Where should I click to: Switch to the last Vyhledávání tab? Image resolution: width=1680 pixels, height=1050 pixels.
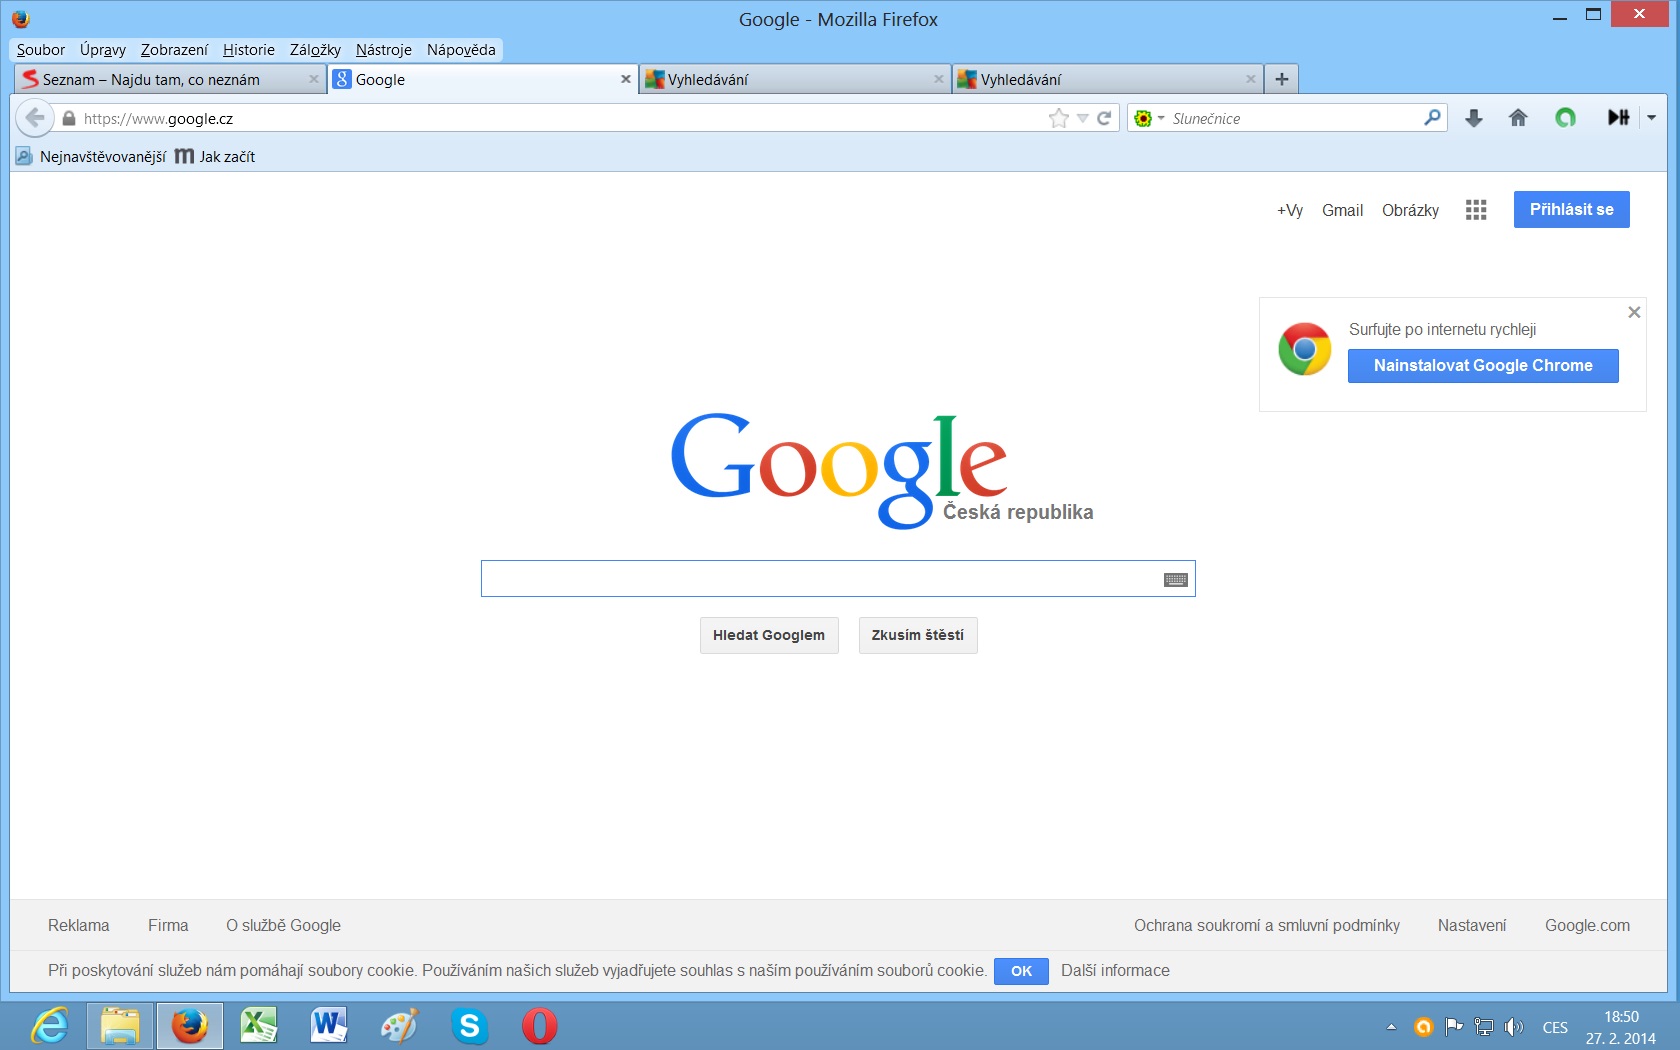tap(1107, 79)
